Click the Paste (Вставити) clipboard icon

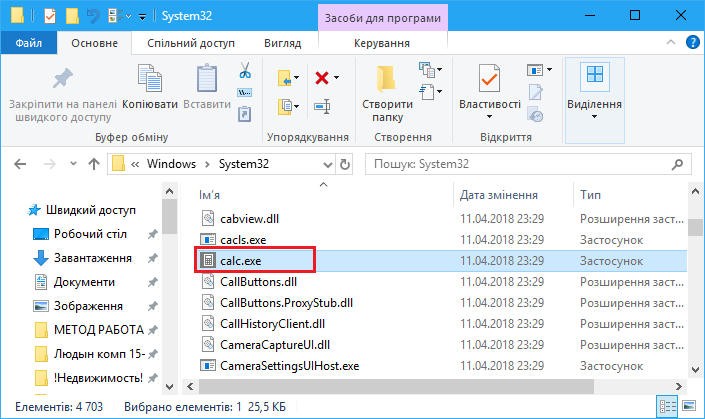(207, 80)
